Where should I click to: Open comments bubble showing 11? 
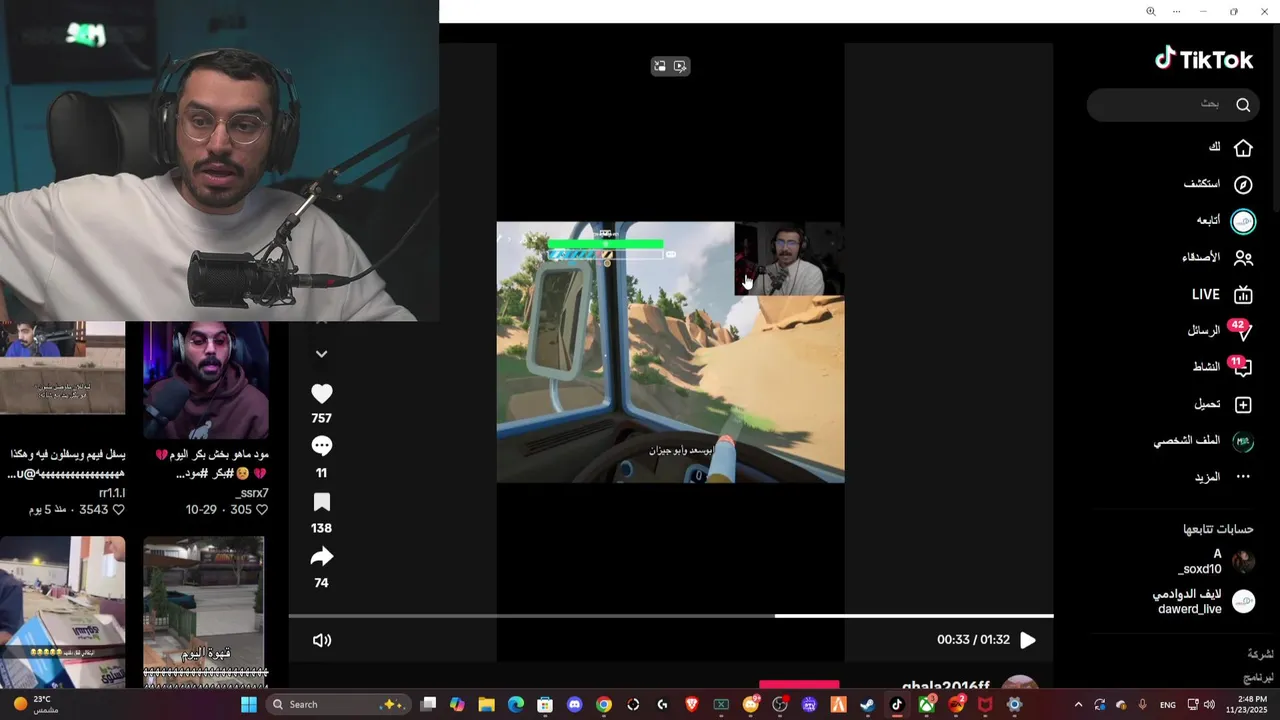[321, 446]
